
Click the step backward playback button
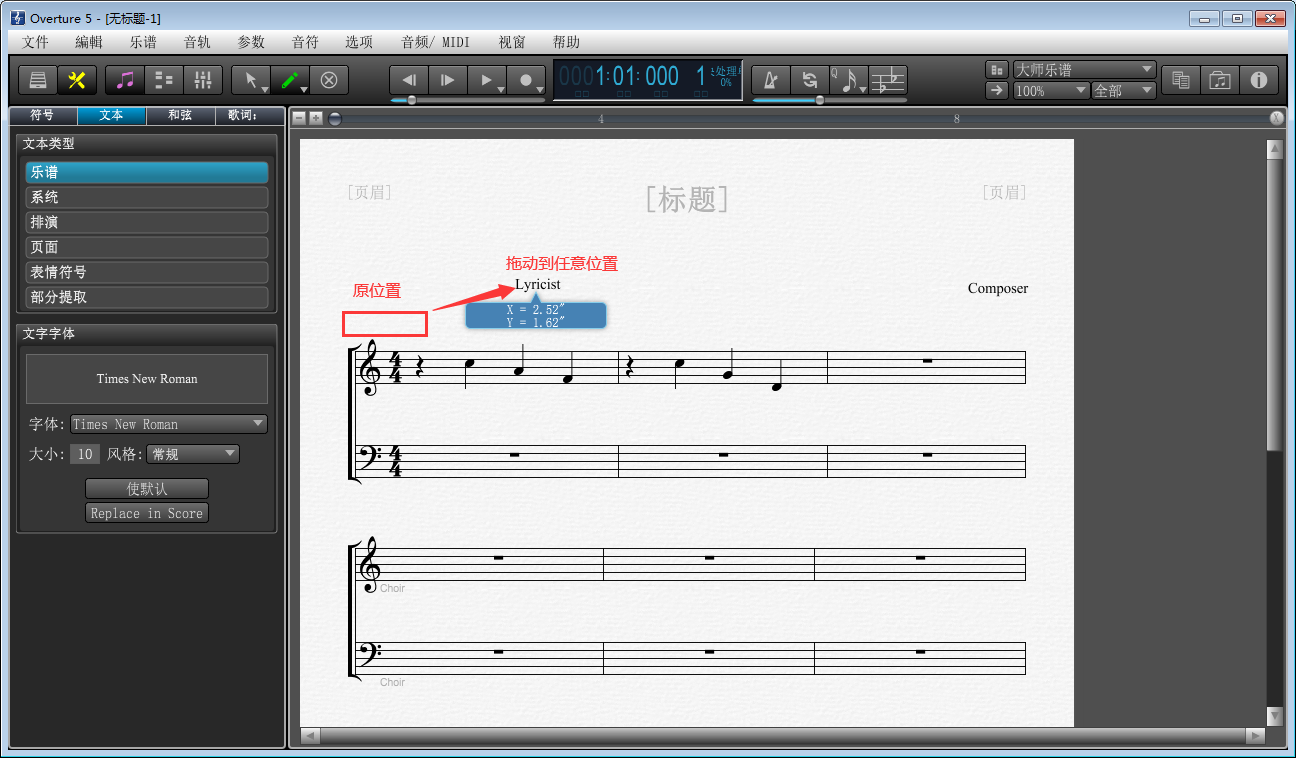pyautogui.click(x=409, y=80)
